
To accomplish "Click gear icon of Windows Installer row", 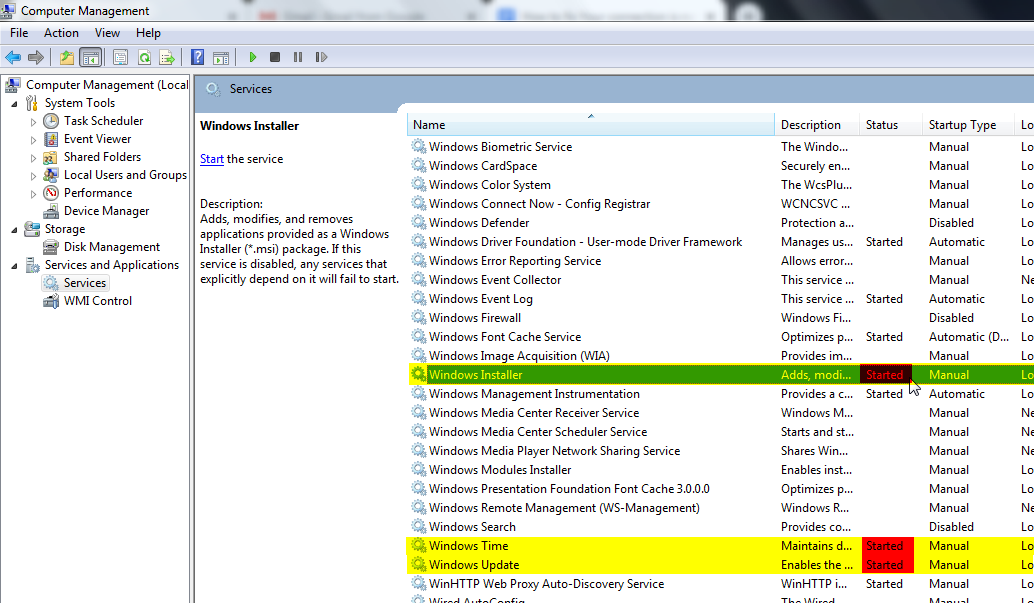I will click(418, 374).
